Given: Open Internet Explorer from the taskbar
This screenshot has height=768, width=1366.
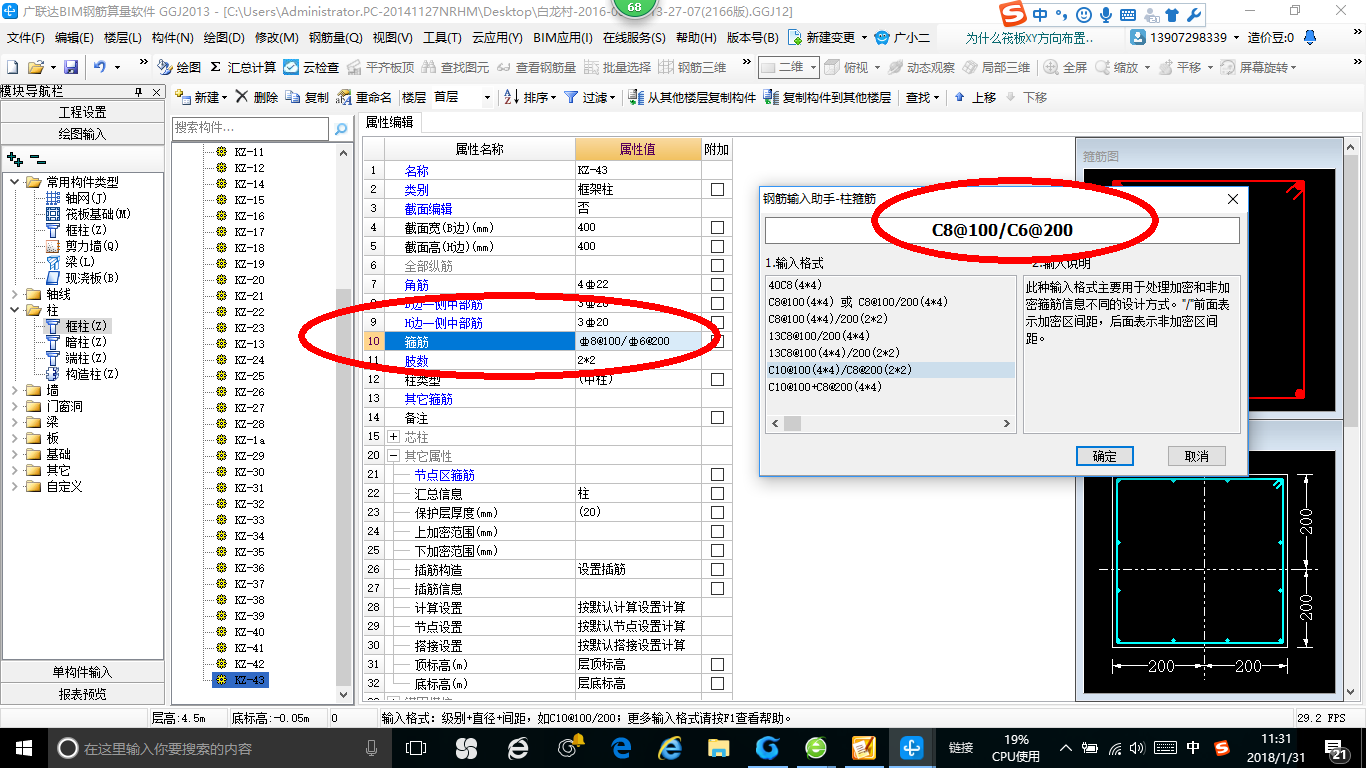Looking at the screenshot, I should pyautogui.click(x=669, y=748).
